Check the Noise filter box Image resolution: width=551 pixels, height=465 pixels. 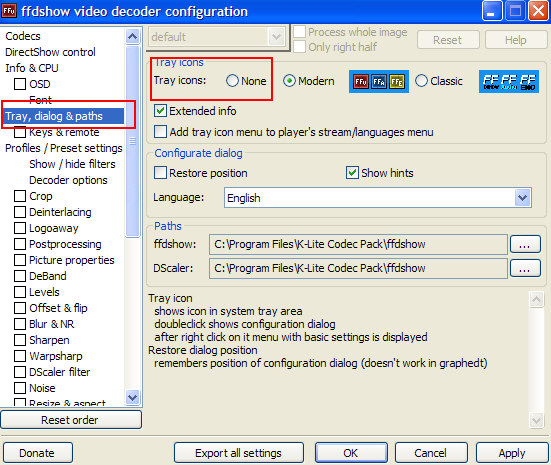[x=20, y=388]
